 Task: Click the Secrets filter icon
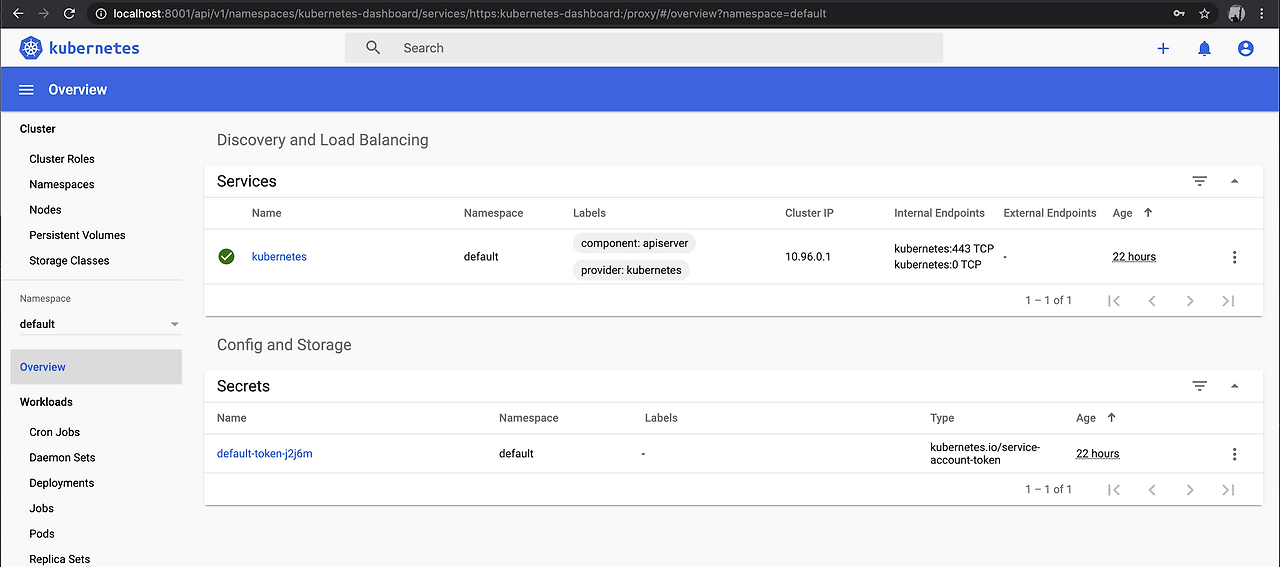coord(1200,386)
